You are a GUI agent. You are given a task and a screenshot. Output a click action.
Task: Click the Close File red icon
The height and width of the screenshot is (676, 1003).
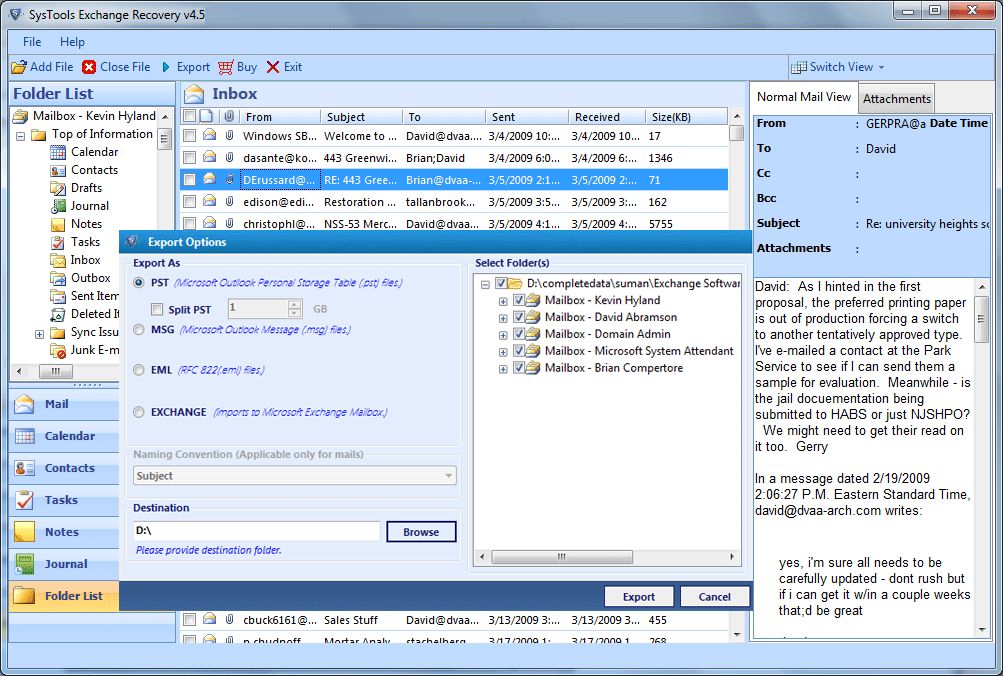[x=90, y=67]
